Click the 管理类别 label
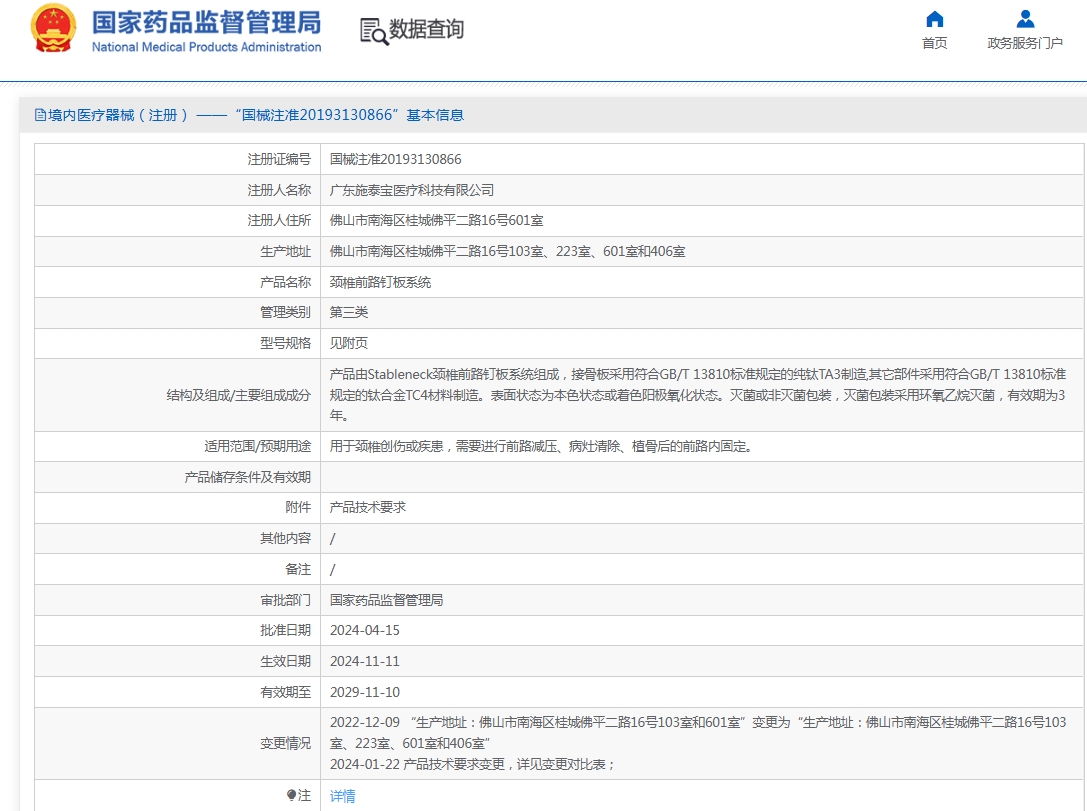 pos(286,313)
